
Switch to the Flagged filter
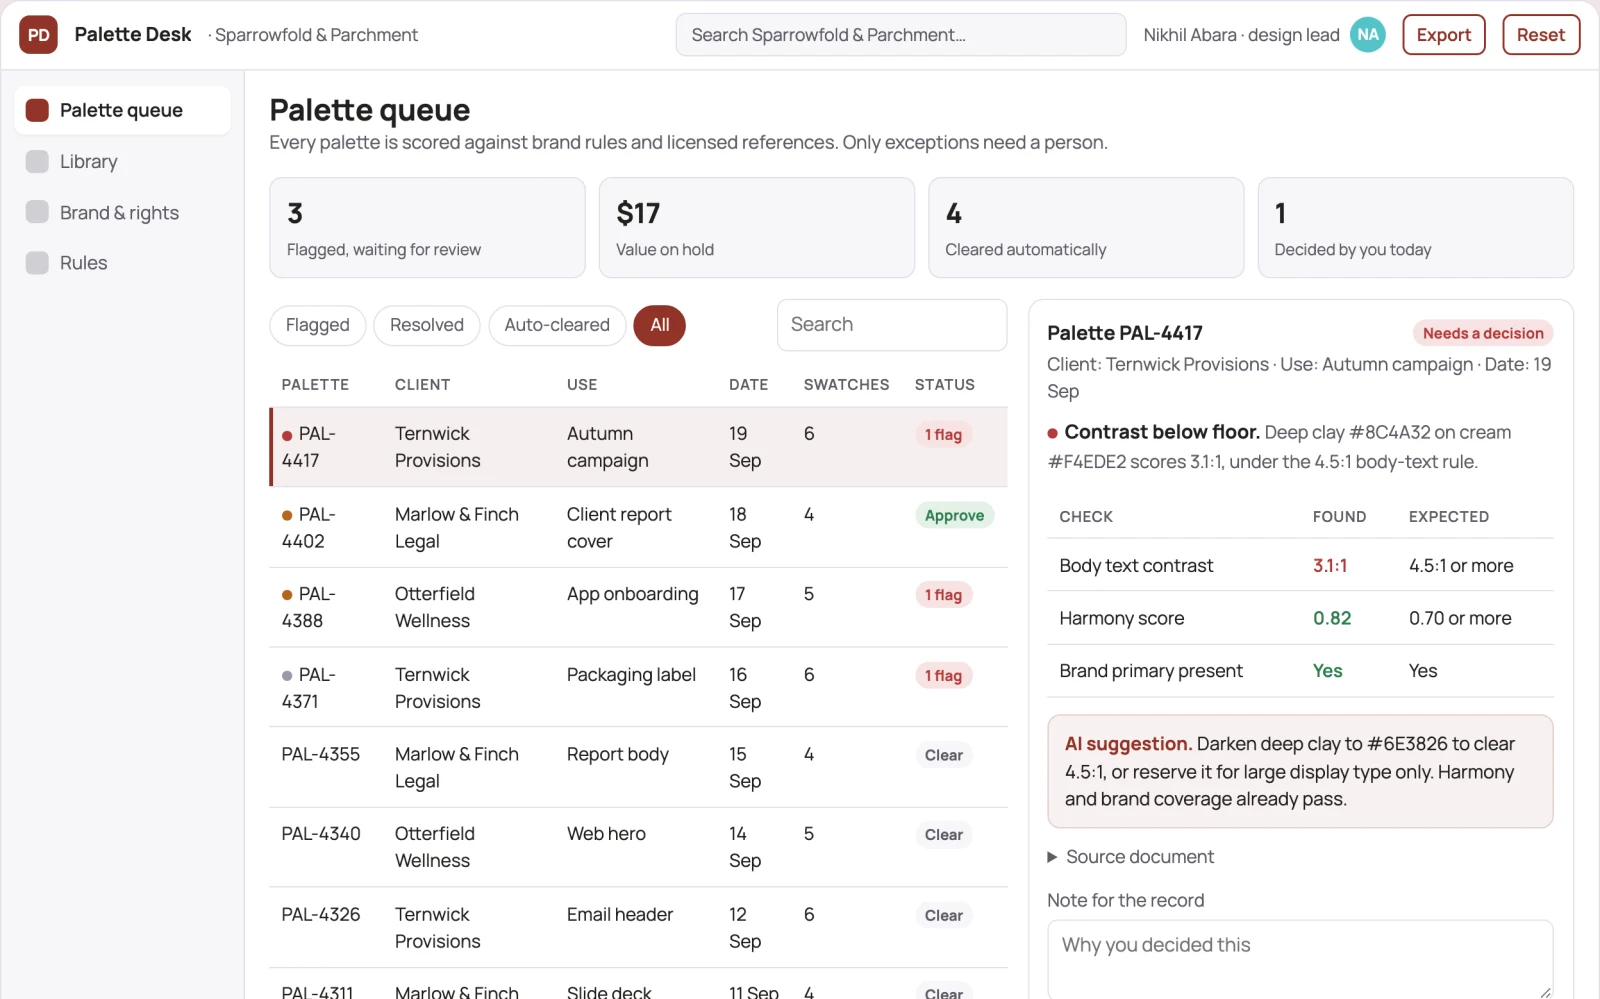pos(317,325)
